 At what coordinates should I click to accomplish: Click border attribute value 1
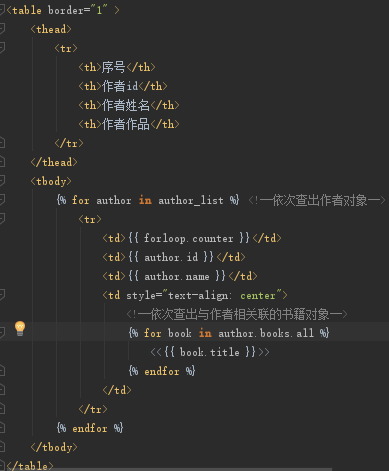(99, 10)
